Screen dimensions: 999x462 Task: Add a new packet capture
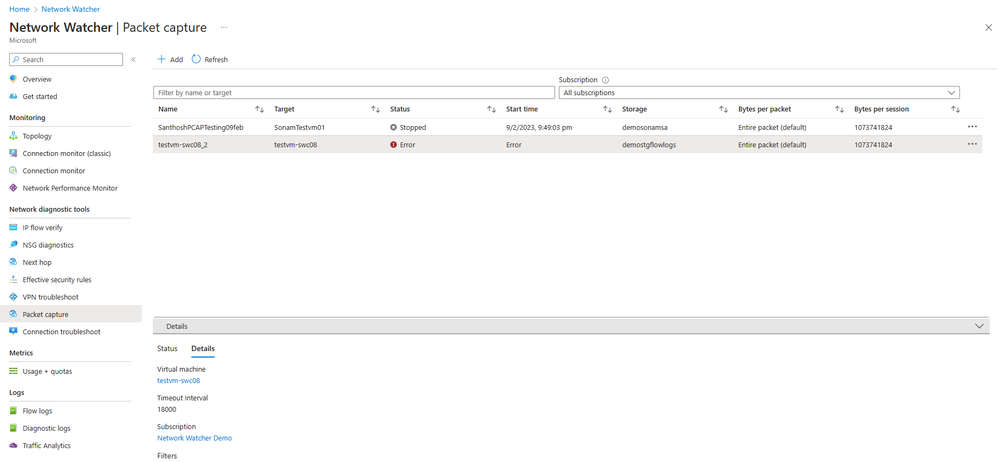tap(170, 59)
